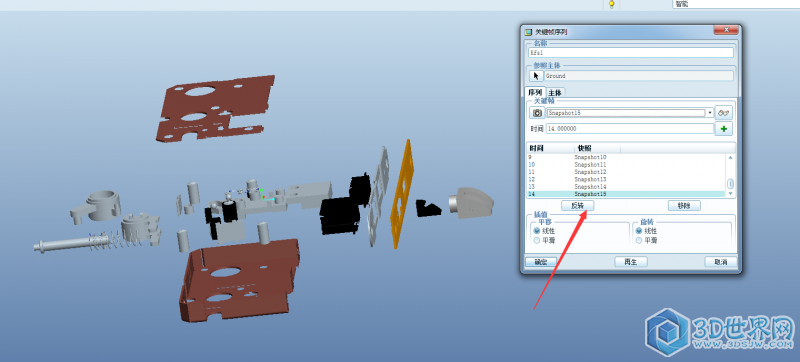Click the reference body selection arrow icon

536,76
